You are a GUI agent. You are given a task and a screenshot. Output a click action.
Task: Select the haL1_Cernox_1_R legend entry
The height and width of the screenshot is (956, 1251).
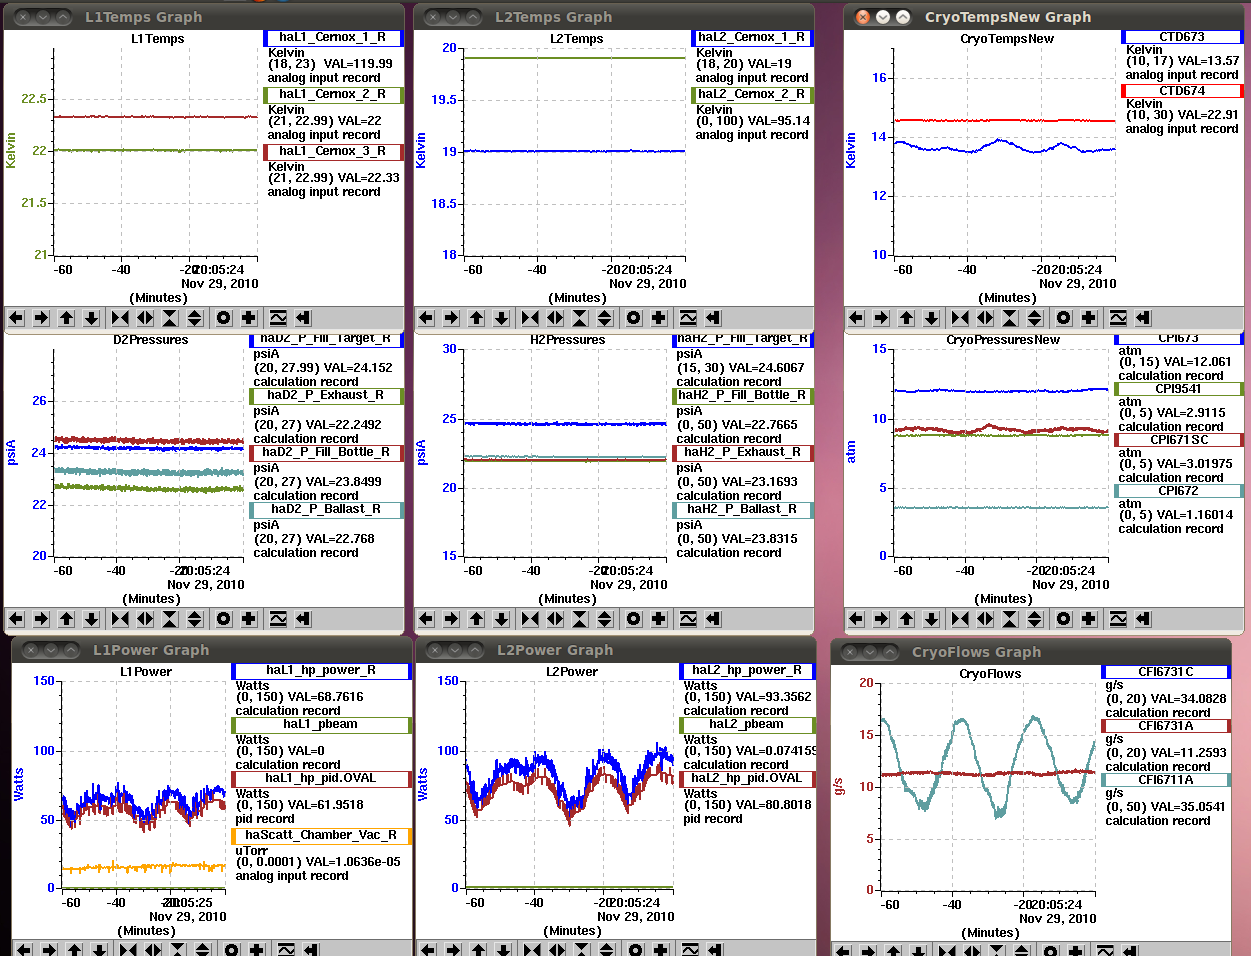click(334, 38)
